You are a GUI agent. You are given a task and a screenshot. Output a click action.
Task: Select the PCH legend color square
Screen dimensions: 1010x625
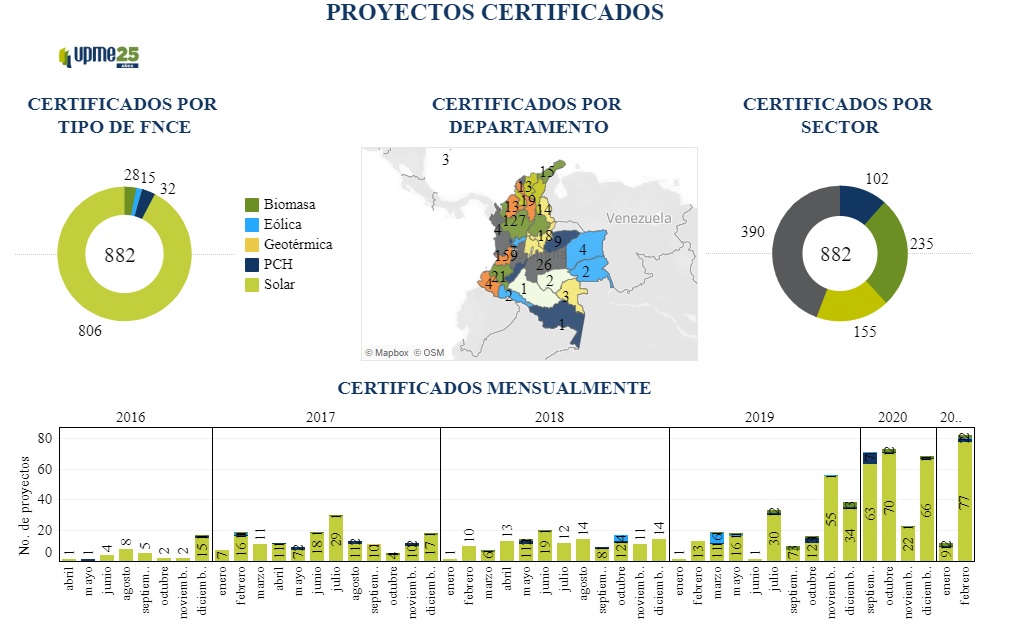click(x=251, y=265)
